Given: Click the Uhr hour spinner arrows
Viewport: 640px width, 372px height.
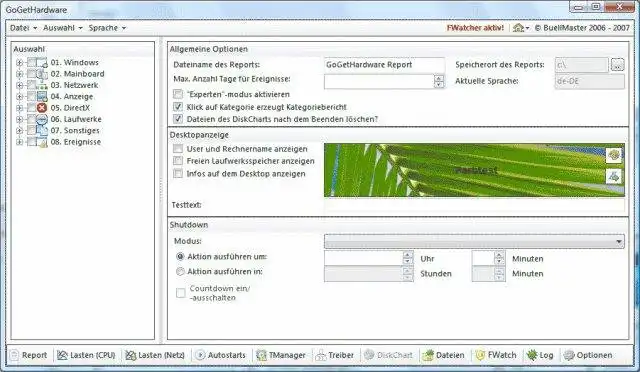Looking at the screenshot, I should [408, 258].
